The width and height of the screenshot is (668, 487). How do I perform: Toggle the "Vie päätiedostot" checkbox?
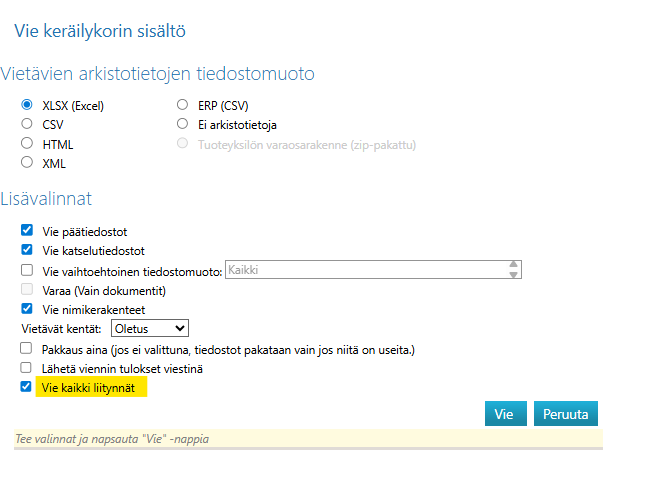(27, 230)
